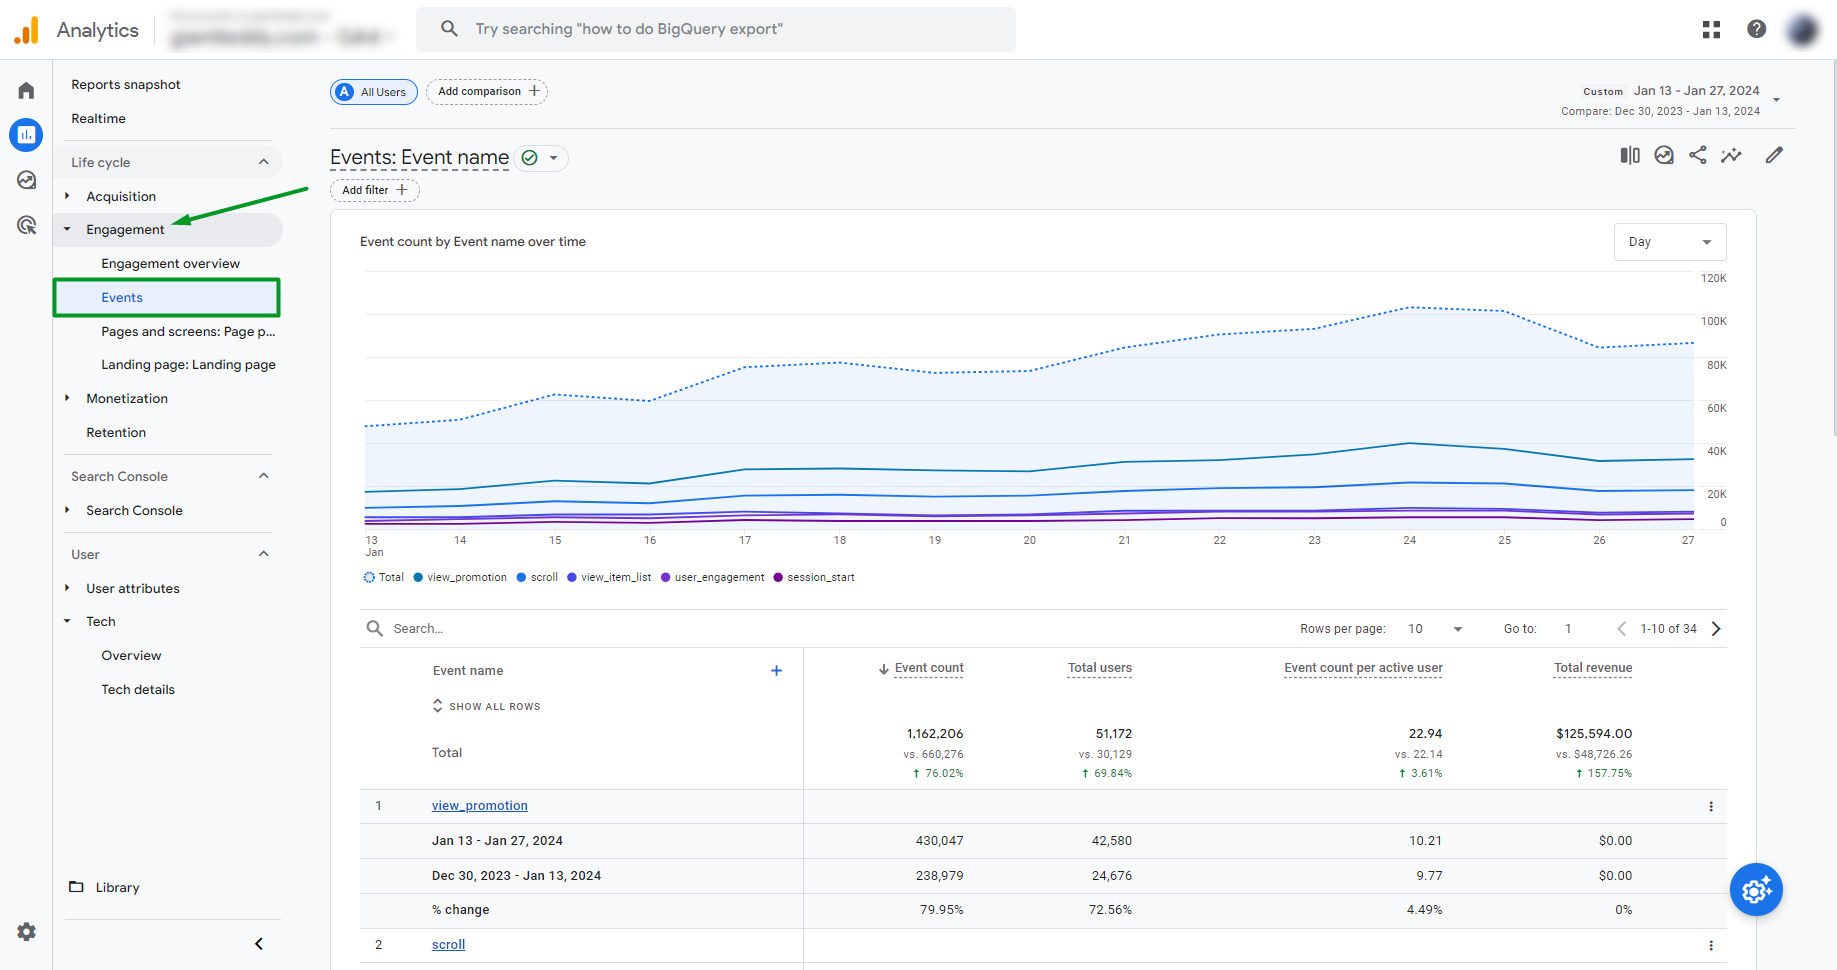Click the All Users chip
The width and height of the screenshot is (1837, 970).
[x=374, y=92]
